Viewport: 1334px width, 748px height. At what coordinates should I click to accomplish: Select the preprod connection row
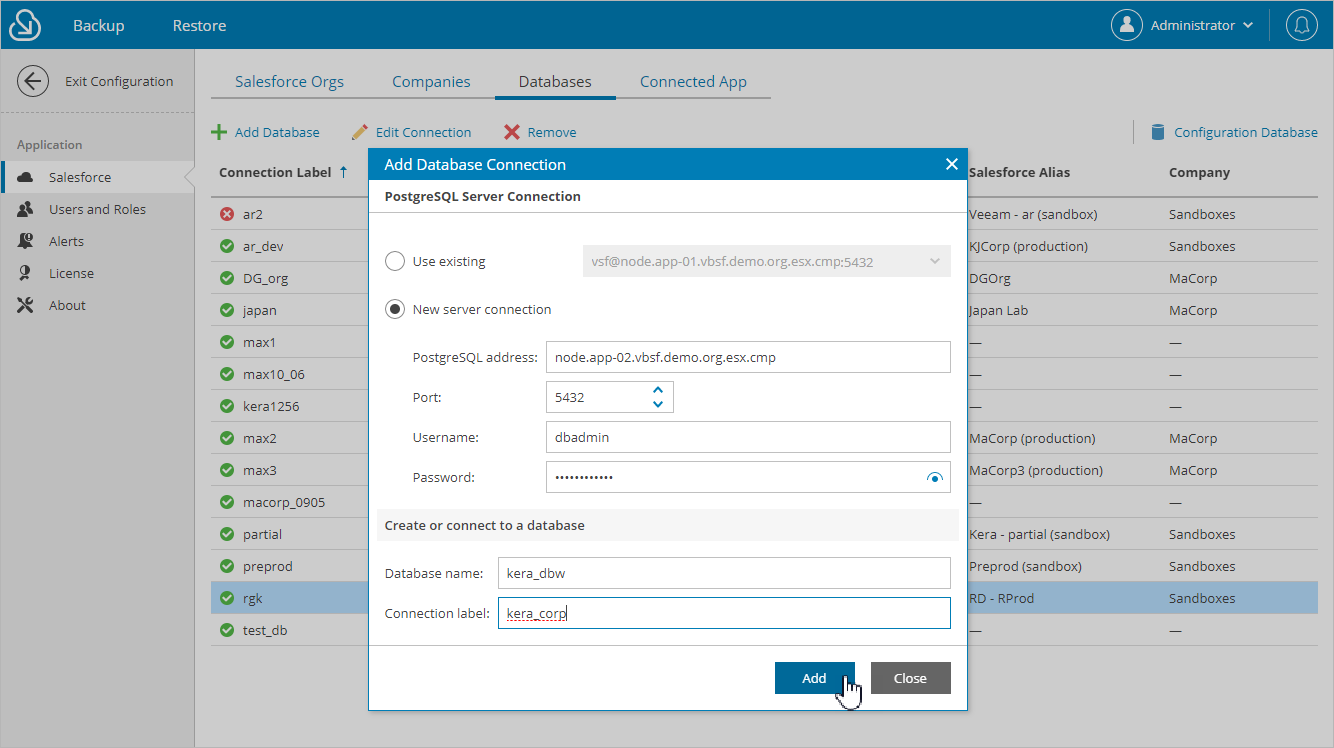[290, 566]
